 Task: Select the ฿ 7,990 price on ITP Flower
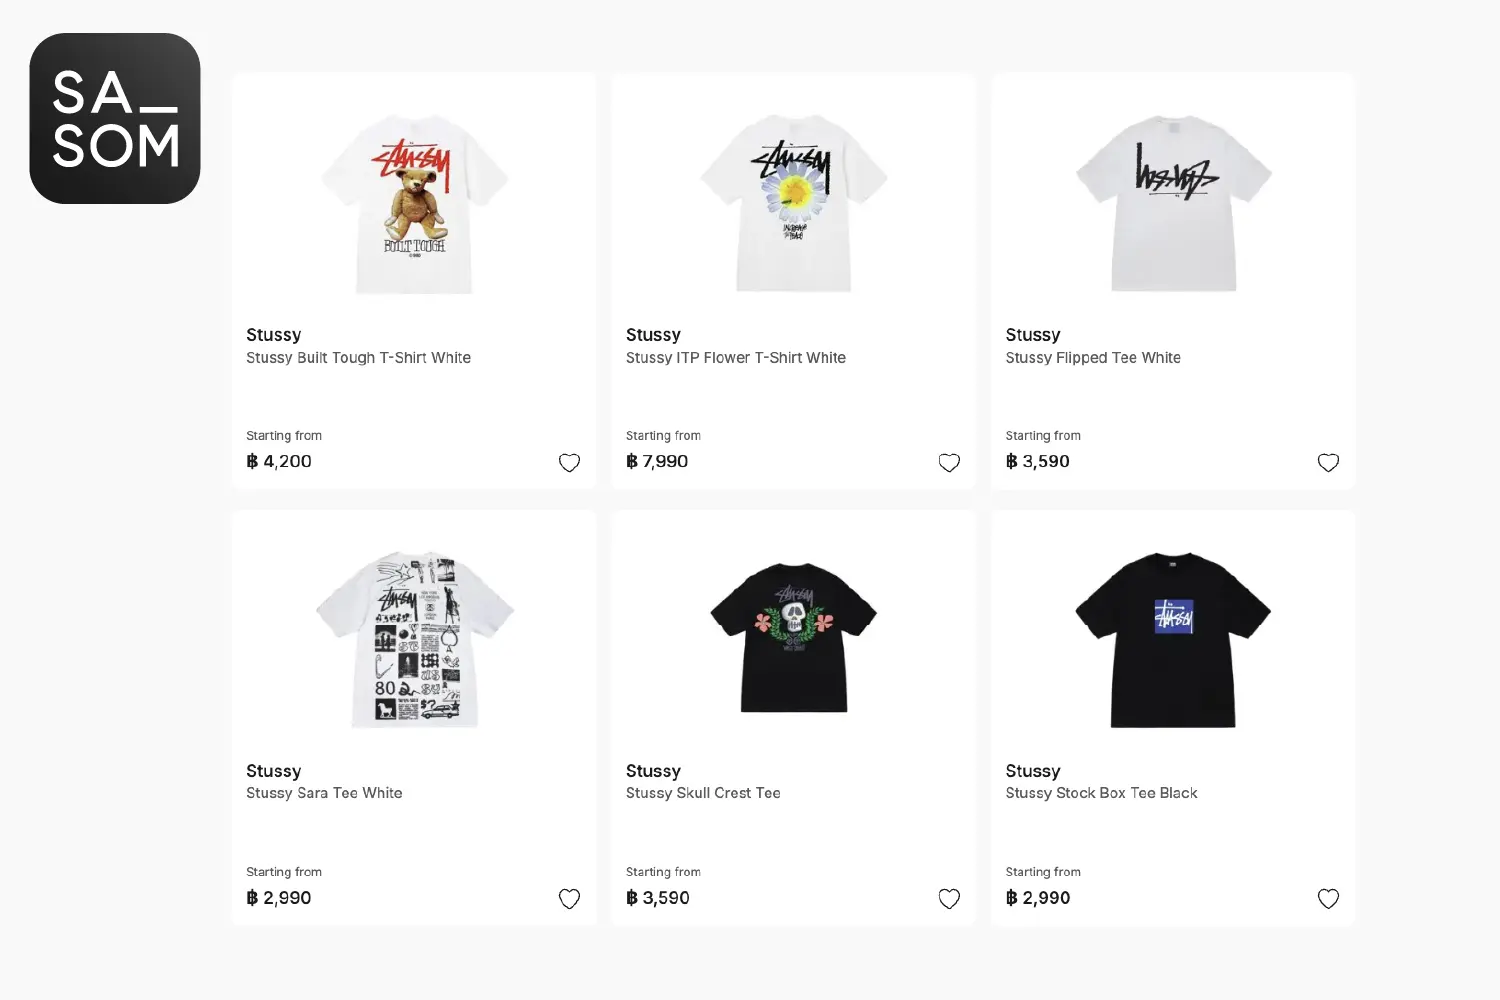click(x=657, y=461)
